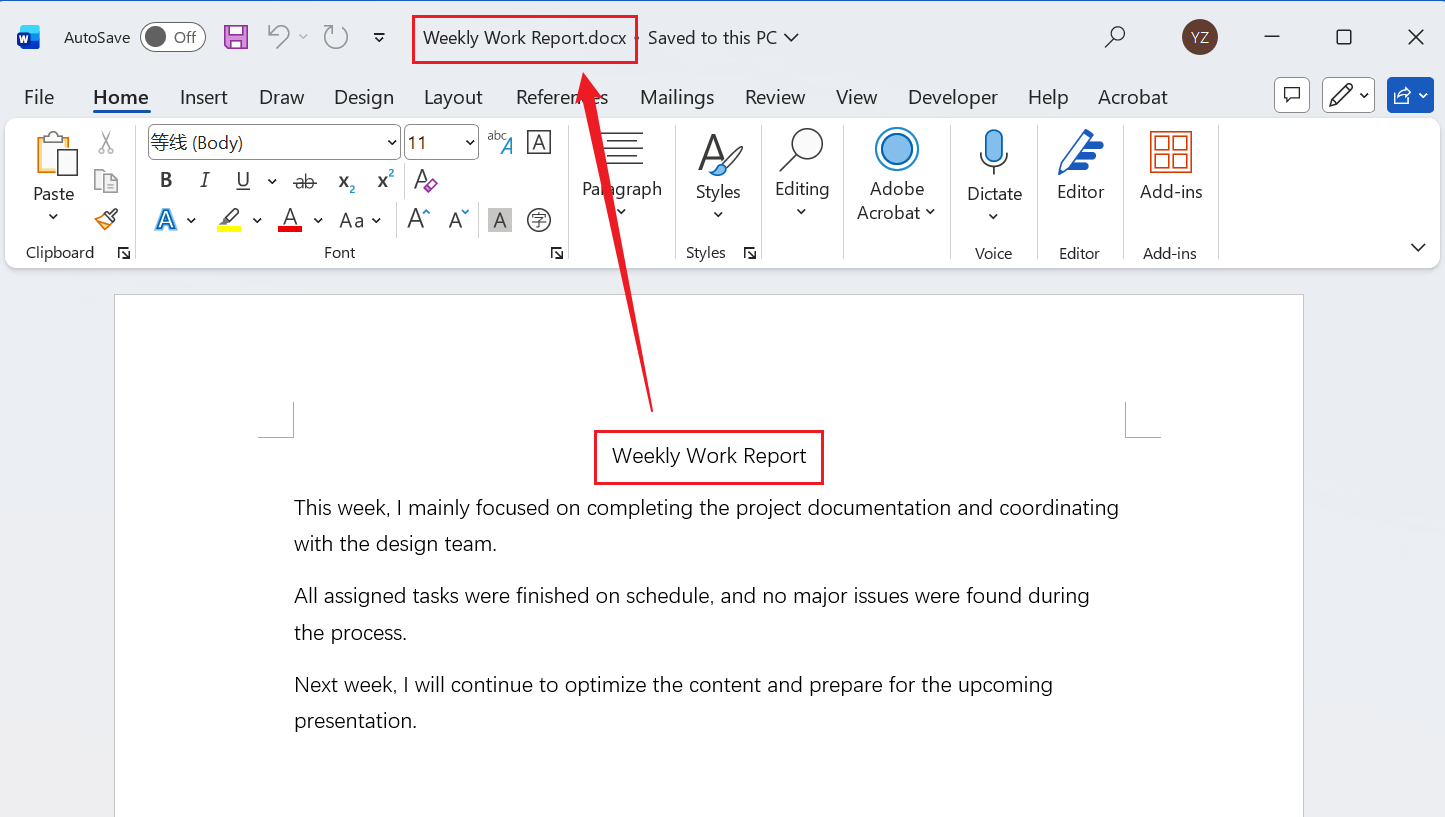This screenshot has width=1445, height=817.
Task: Apply red font color
Action: tap(290, 220)
